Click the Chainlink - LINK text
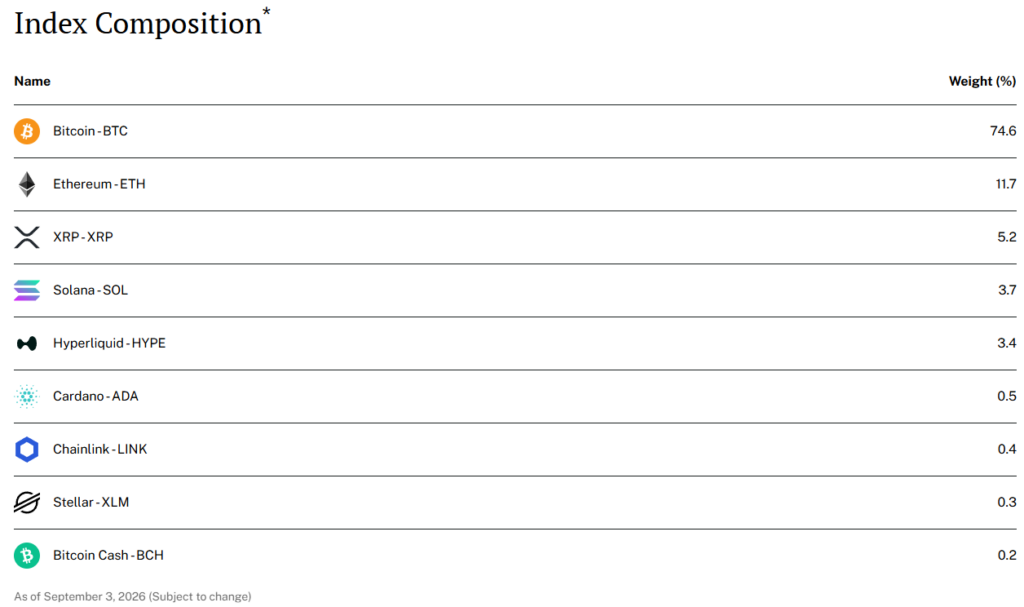Screen dimensions: 1024x607 (x=100, y=450)
